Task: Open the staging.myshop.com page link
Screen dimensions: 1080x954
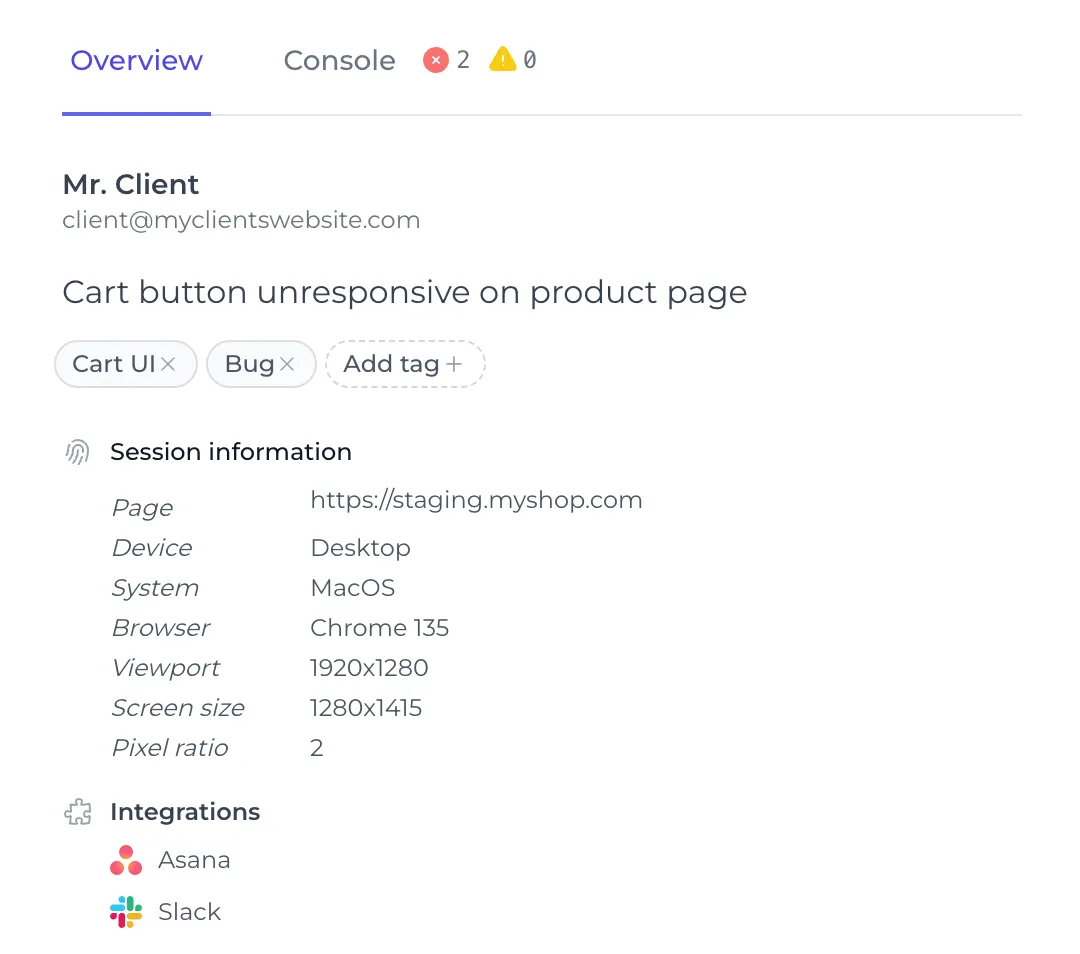Action: (x=476, y=500)
